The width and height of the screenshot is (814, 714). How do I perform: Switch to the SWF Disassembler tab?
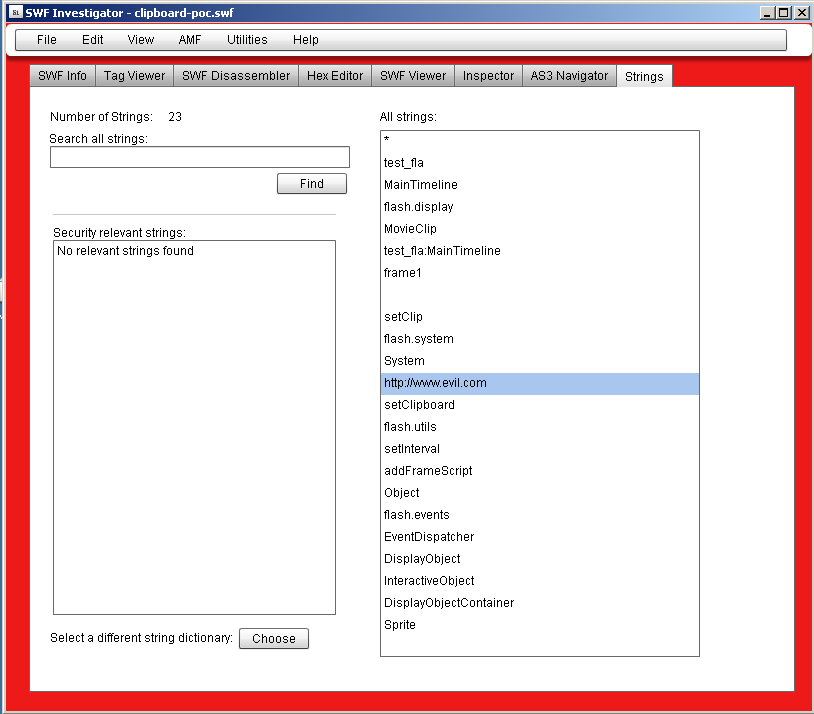click(x=236, y=76)
